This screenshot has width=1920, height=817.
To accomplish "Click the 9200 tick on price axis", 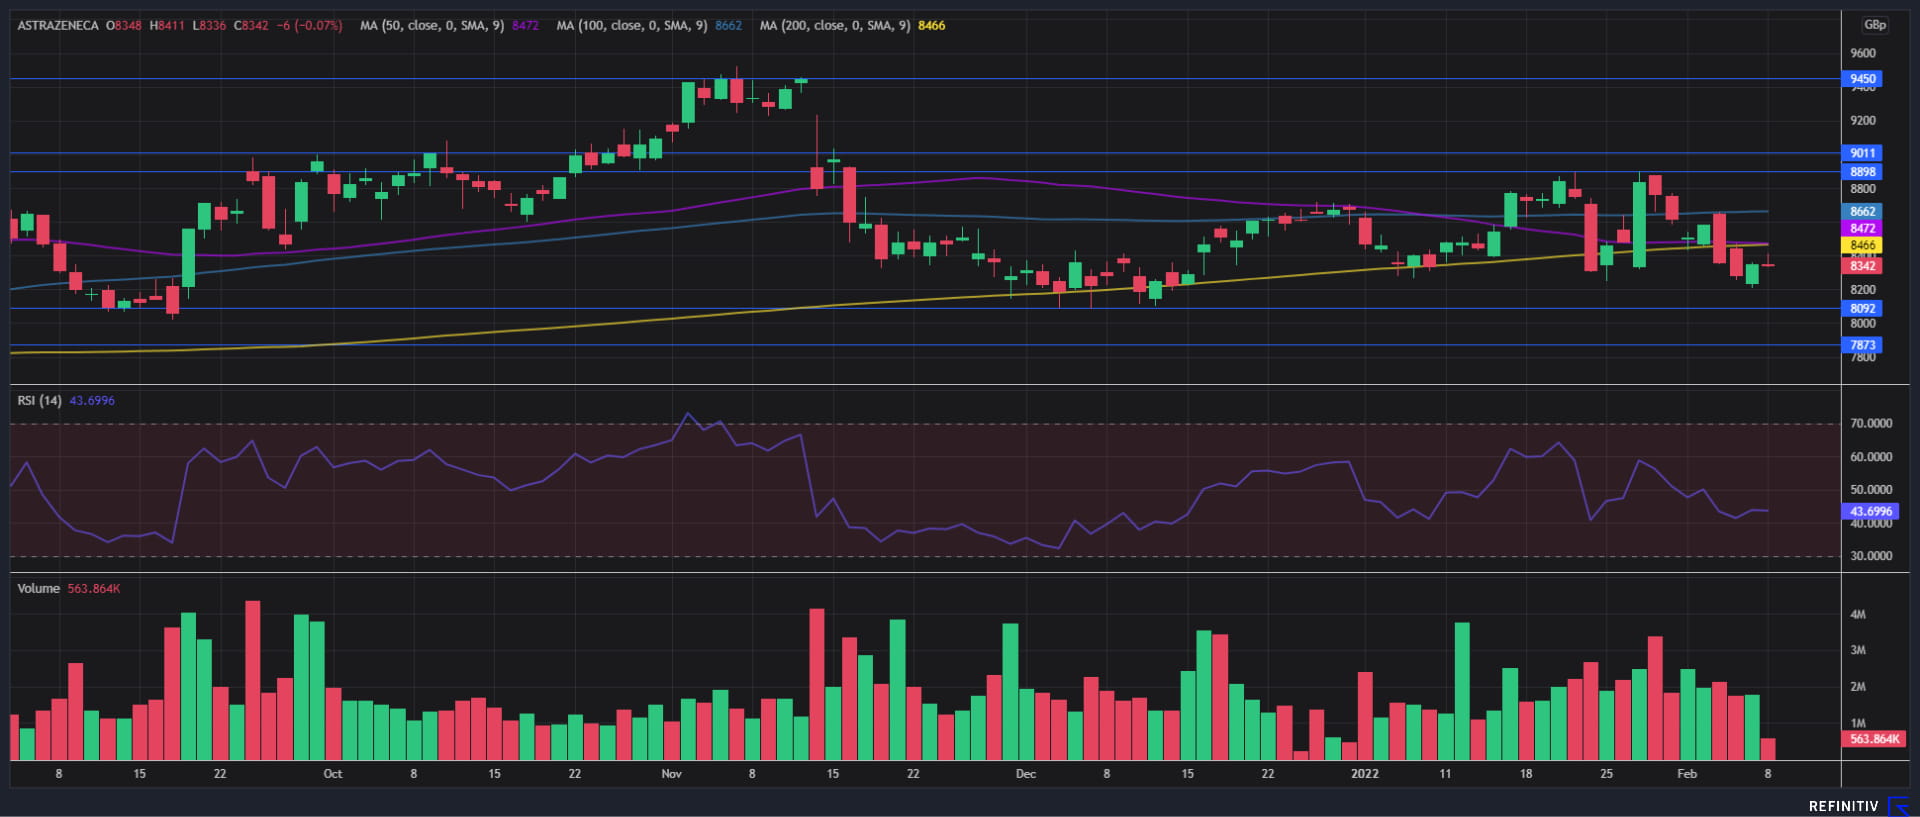I will pyautogui.click(x=1862, y=121).
